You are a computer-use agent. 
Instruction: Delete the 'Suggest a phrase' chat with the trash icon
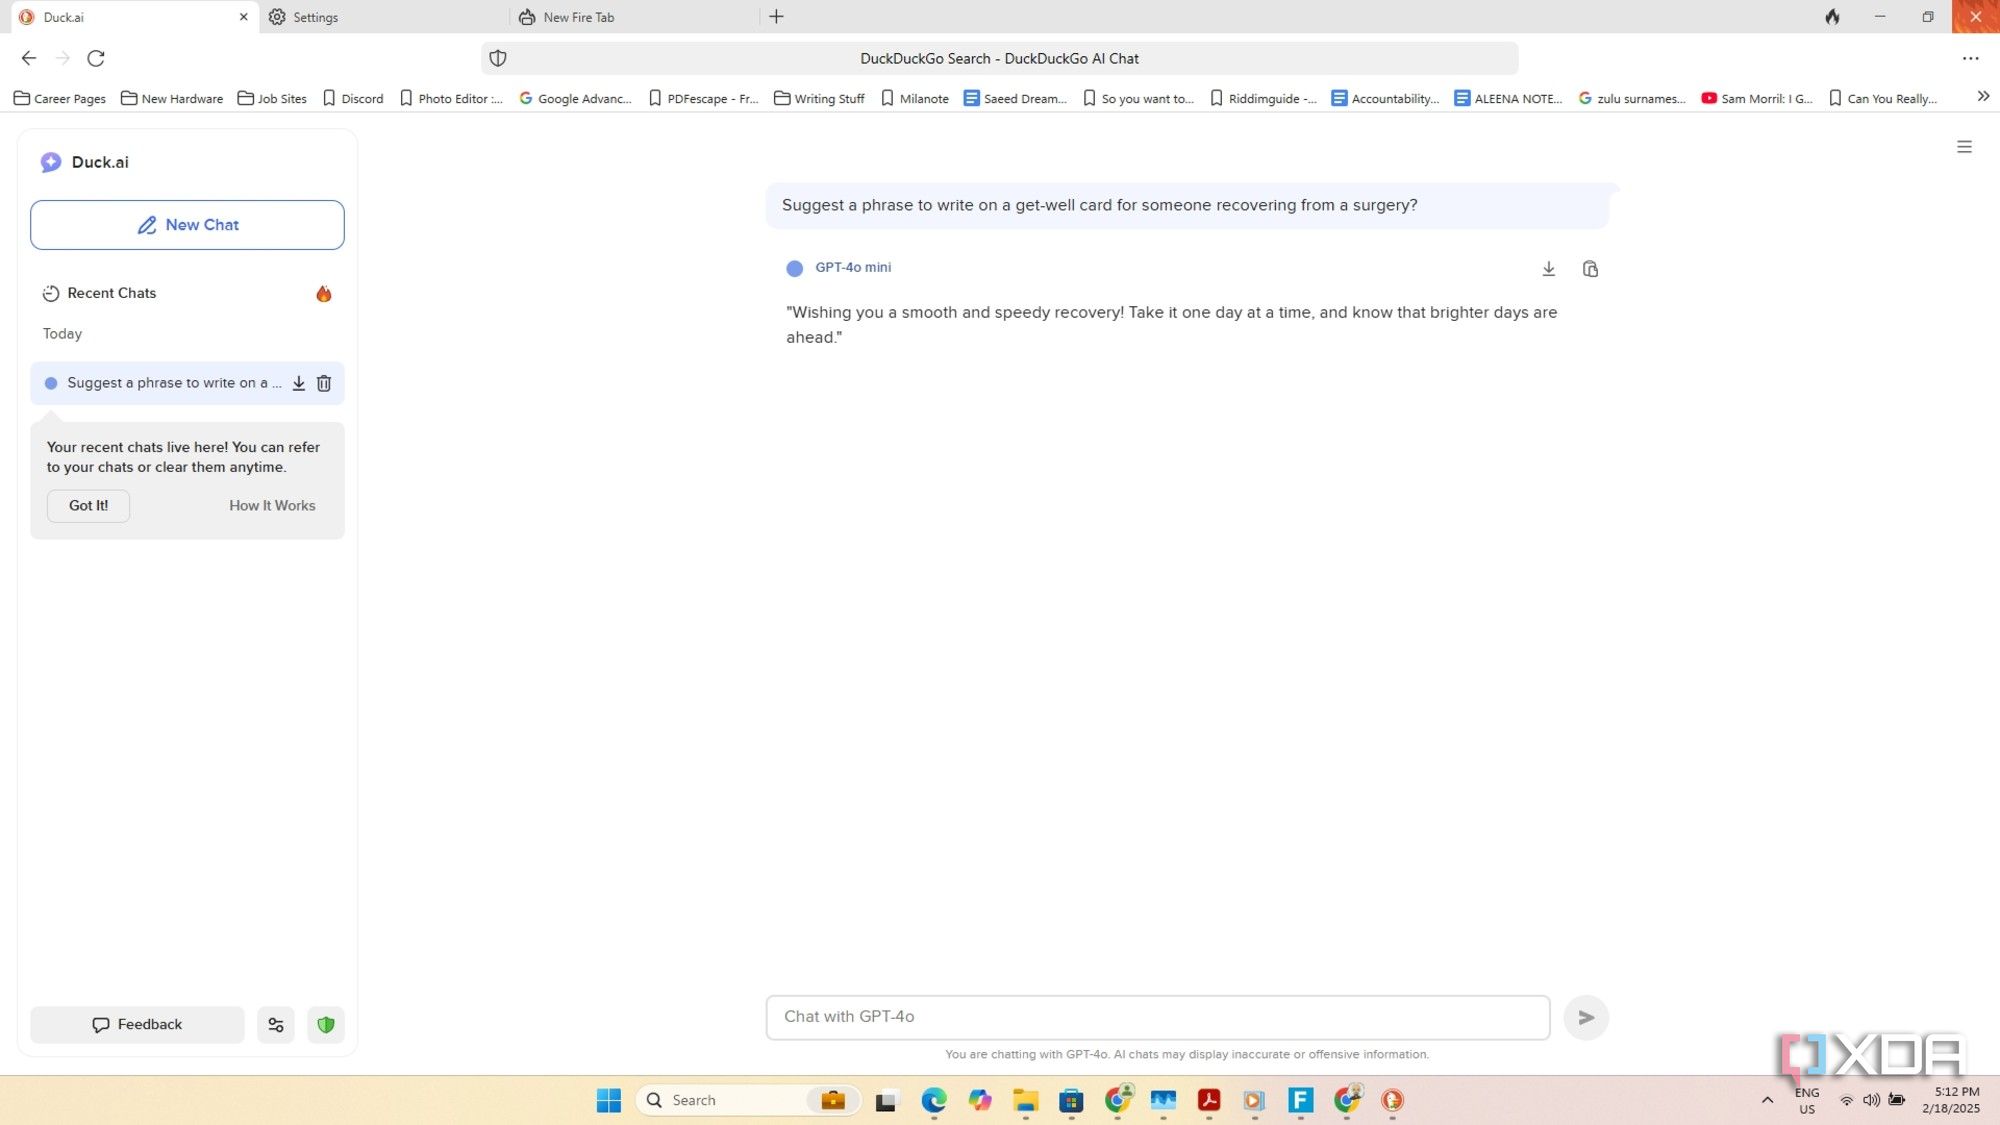(x=324, y=383)
